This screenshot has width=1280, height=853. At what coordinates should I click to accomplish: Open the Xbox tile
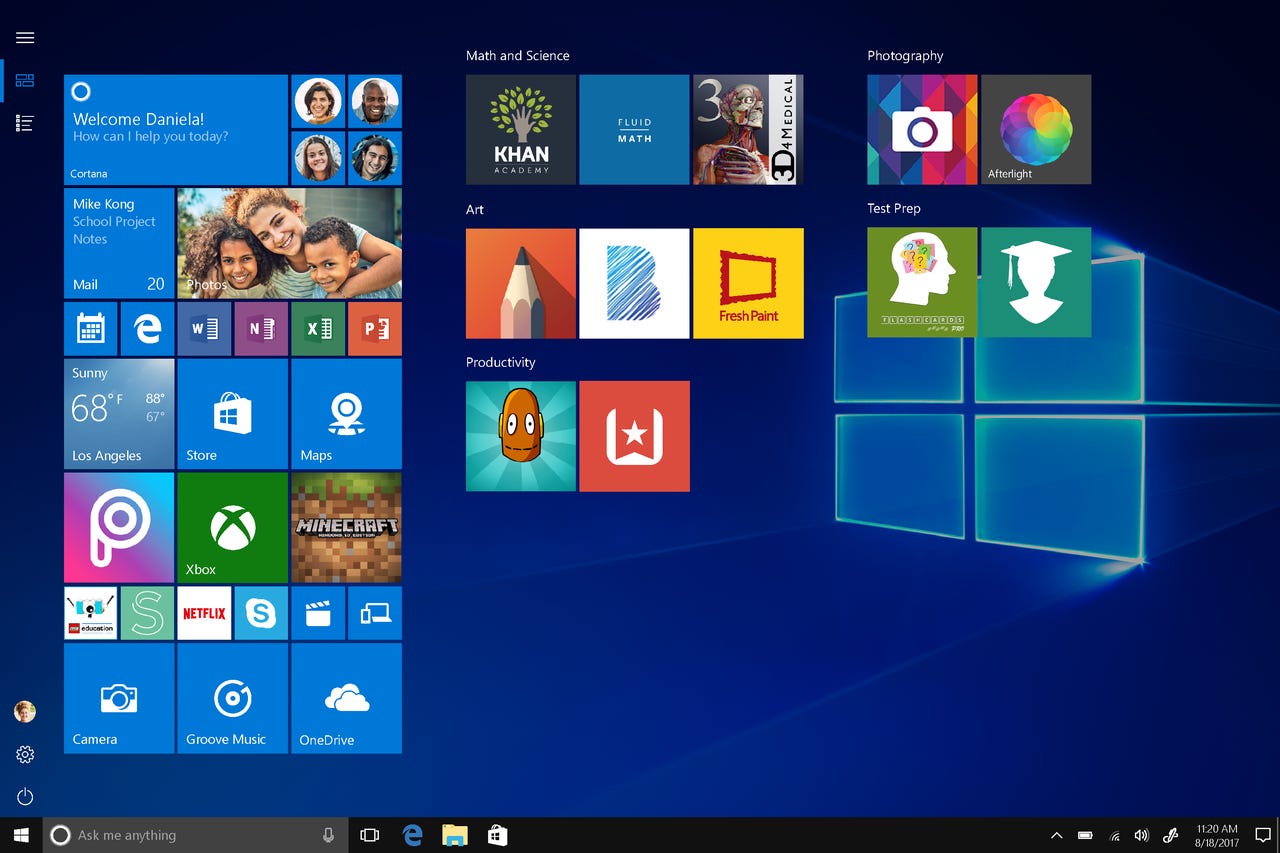[x=232, y=527]
